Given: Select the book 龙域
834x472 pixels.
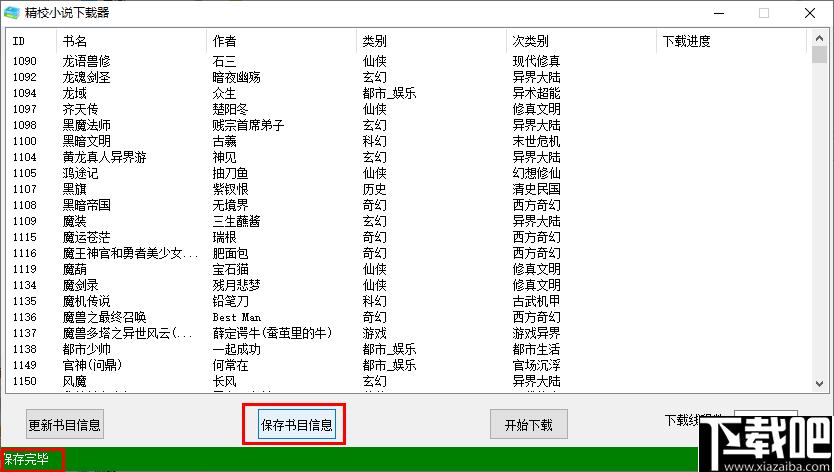Looking at the screenshot, I should tap(74, 93).
